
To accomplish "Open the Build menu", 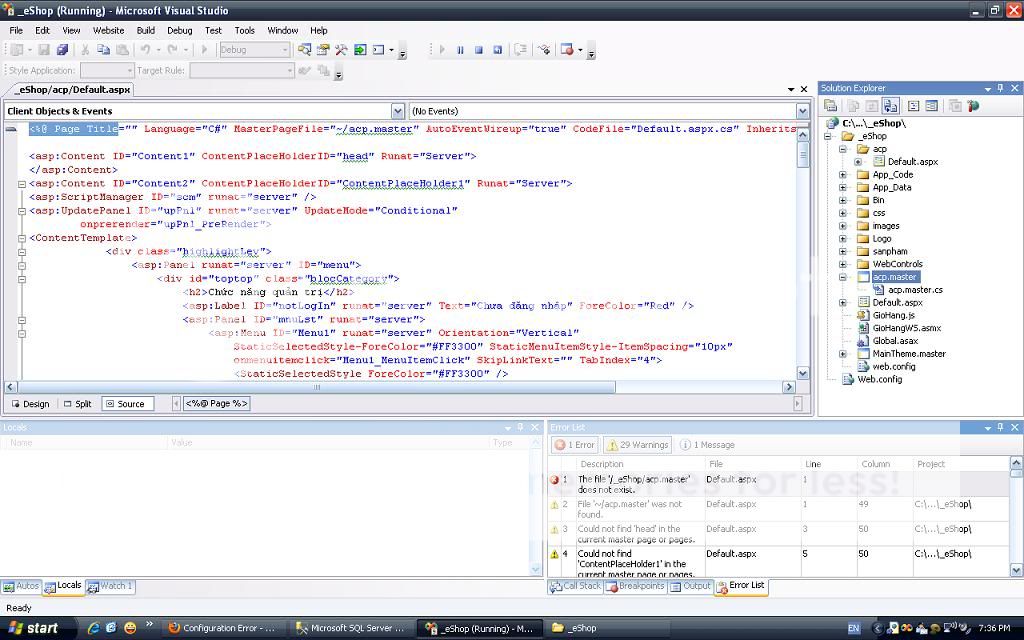I will pos(146,31).
